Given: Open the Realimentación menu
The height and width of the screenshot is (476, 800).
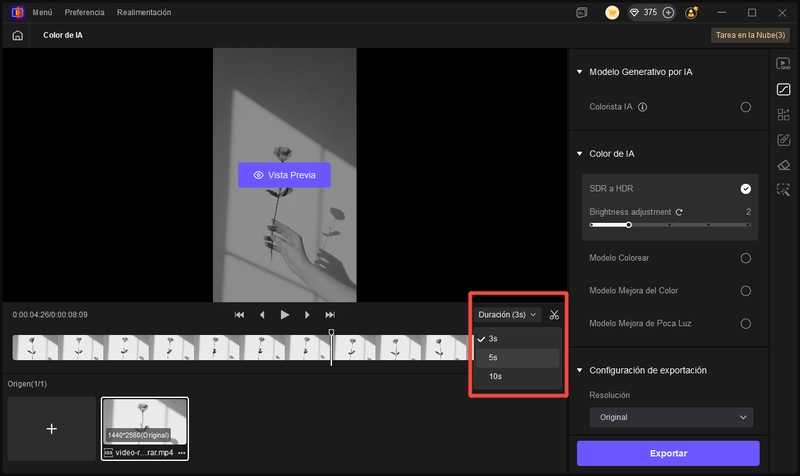Looking at the screenshot, I should click(x=144, y=12).
